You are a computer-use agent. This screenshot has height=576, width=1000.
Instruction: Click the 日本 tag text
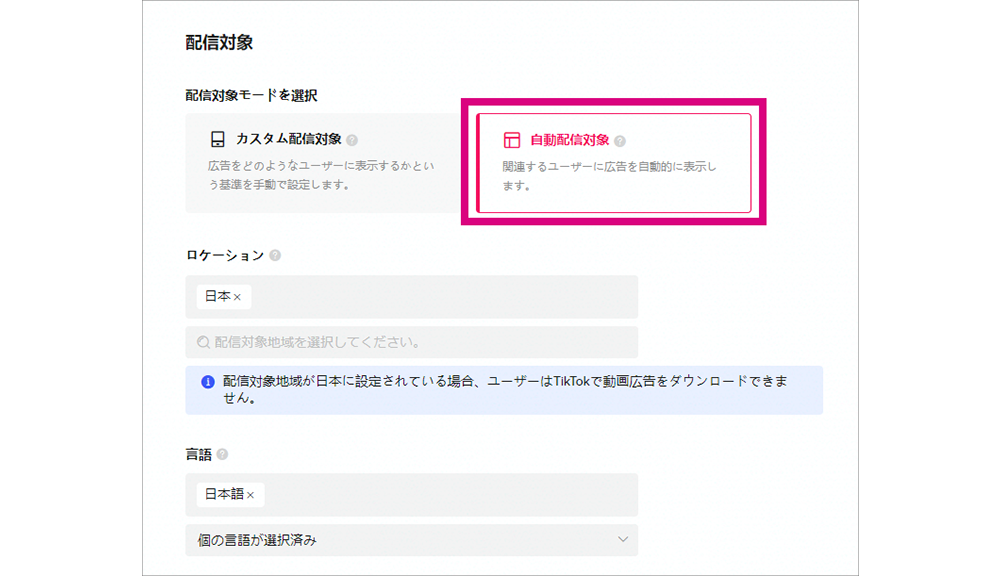[x=217, y=297]
